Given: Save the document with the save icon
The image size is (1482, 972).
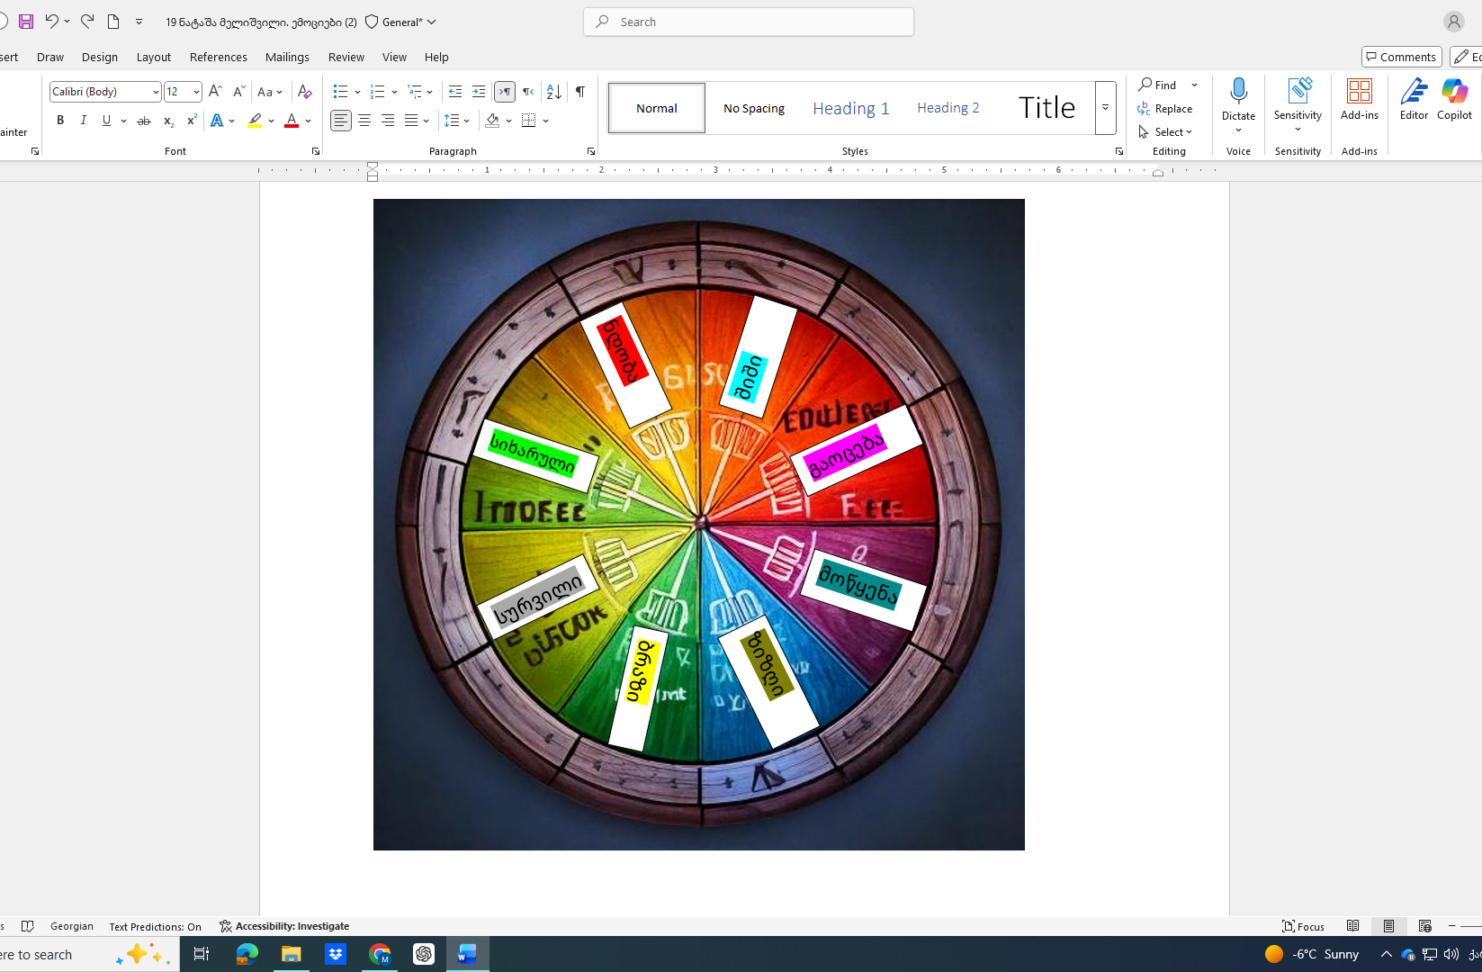Looking at the screenshot, I should [x=26, y=21].
